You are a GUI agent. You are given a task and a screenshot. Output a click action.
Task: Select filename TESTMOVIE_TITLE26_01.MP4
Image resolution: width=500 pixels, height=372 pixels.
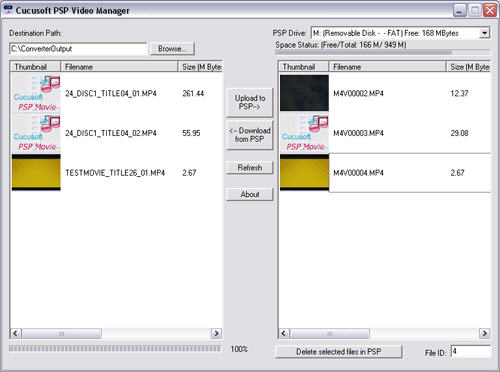(115, 173)
